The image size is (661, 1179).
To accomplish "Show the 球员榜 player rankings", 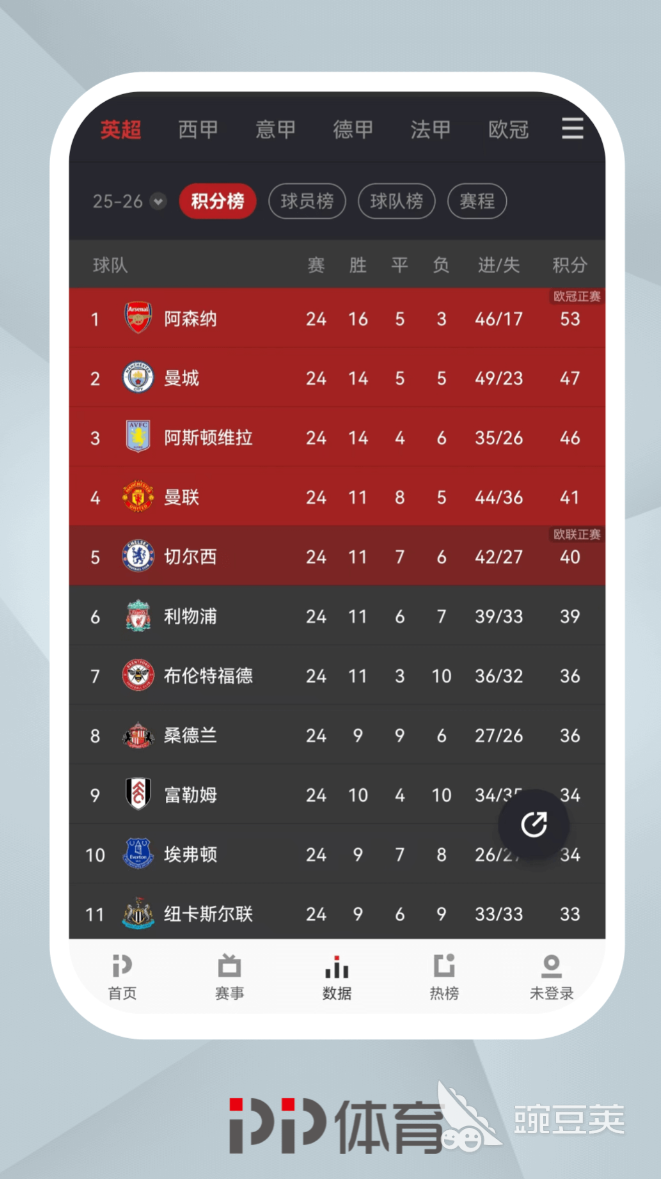I will click(307, 201).
